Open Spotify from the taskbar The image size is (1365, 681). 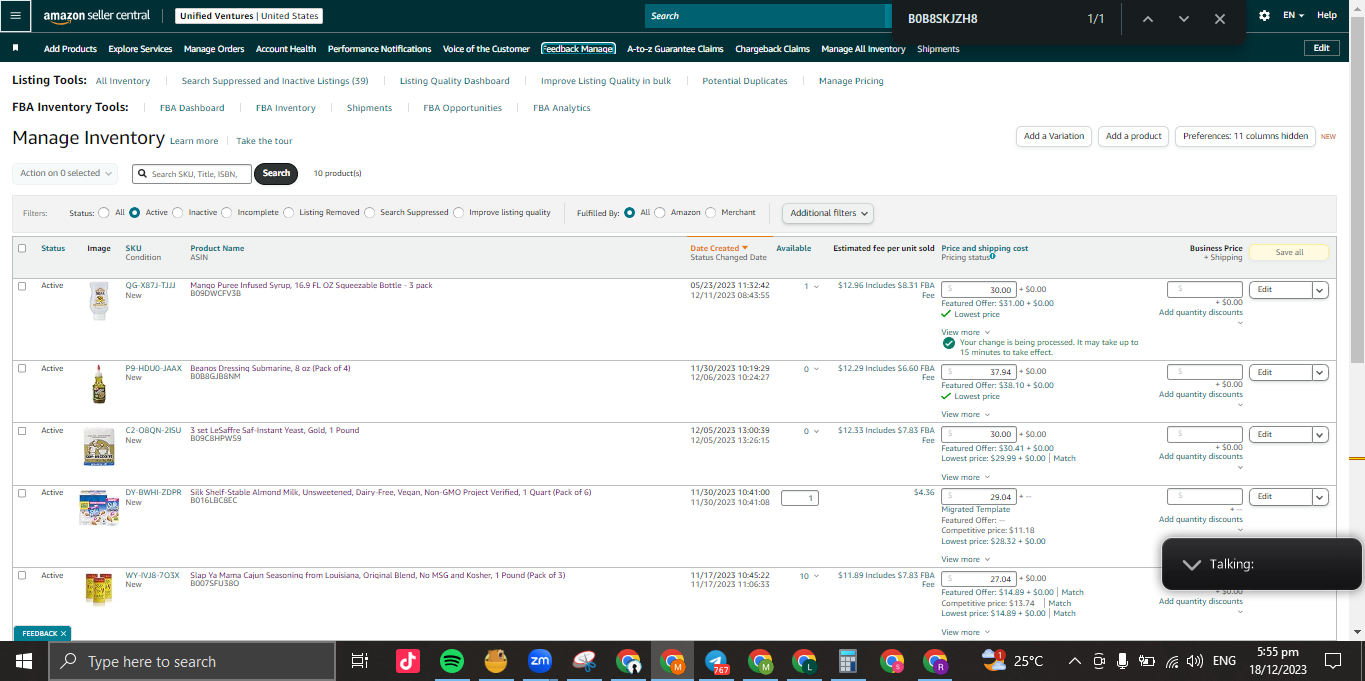click(451, 661)
